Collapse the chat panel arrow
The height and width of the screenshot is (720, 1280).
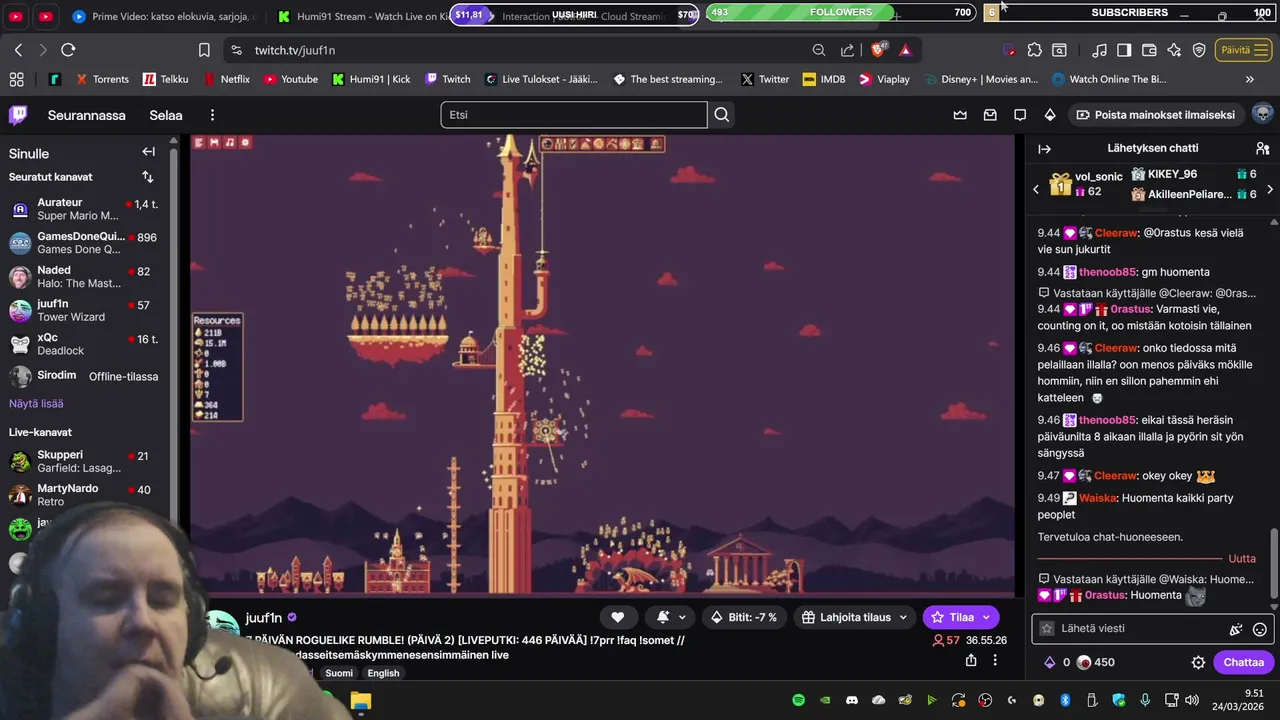coord(1045,149)
